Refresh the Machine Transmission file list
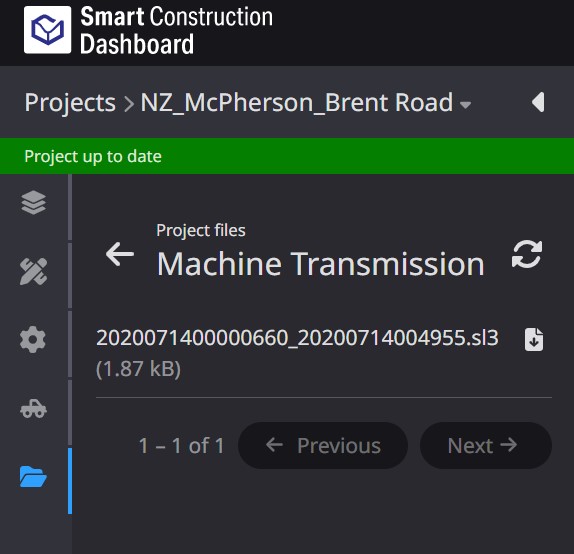 coord(527,254)
